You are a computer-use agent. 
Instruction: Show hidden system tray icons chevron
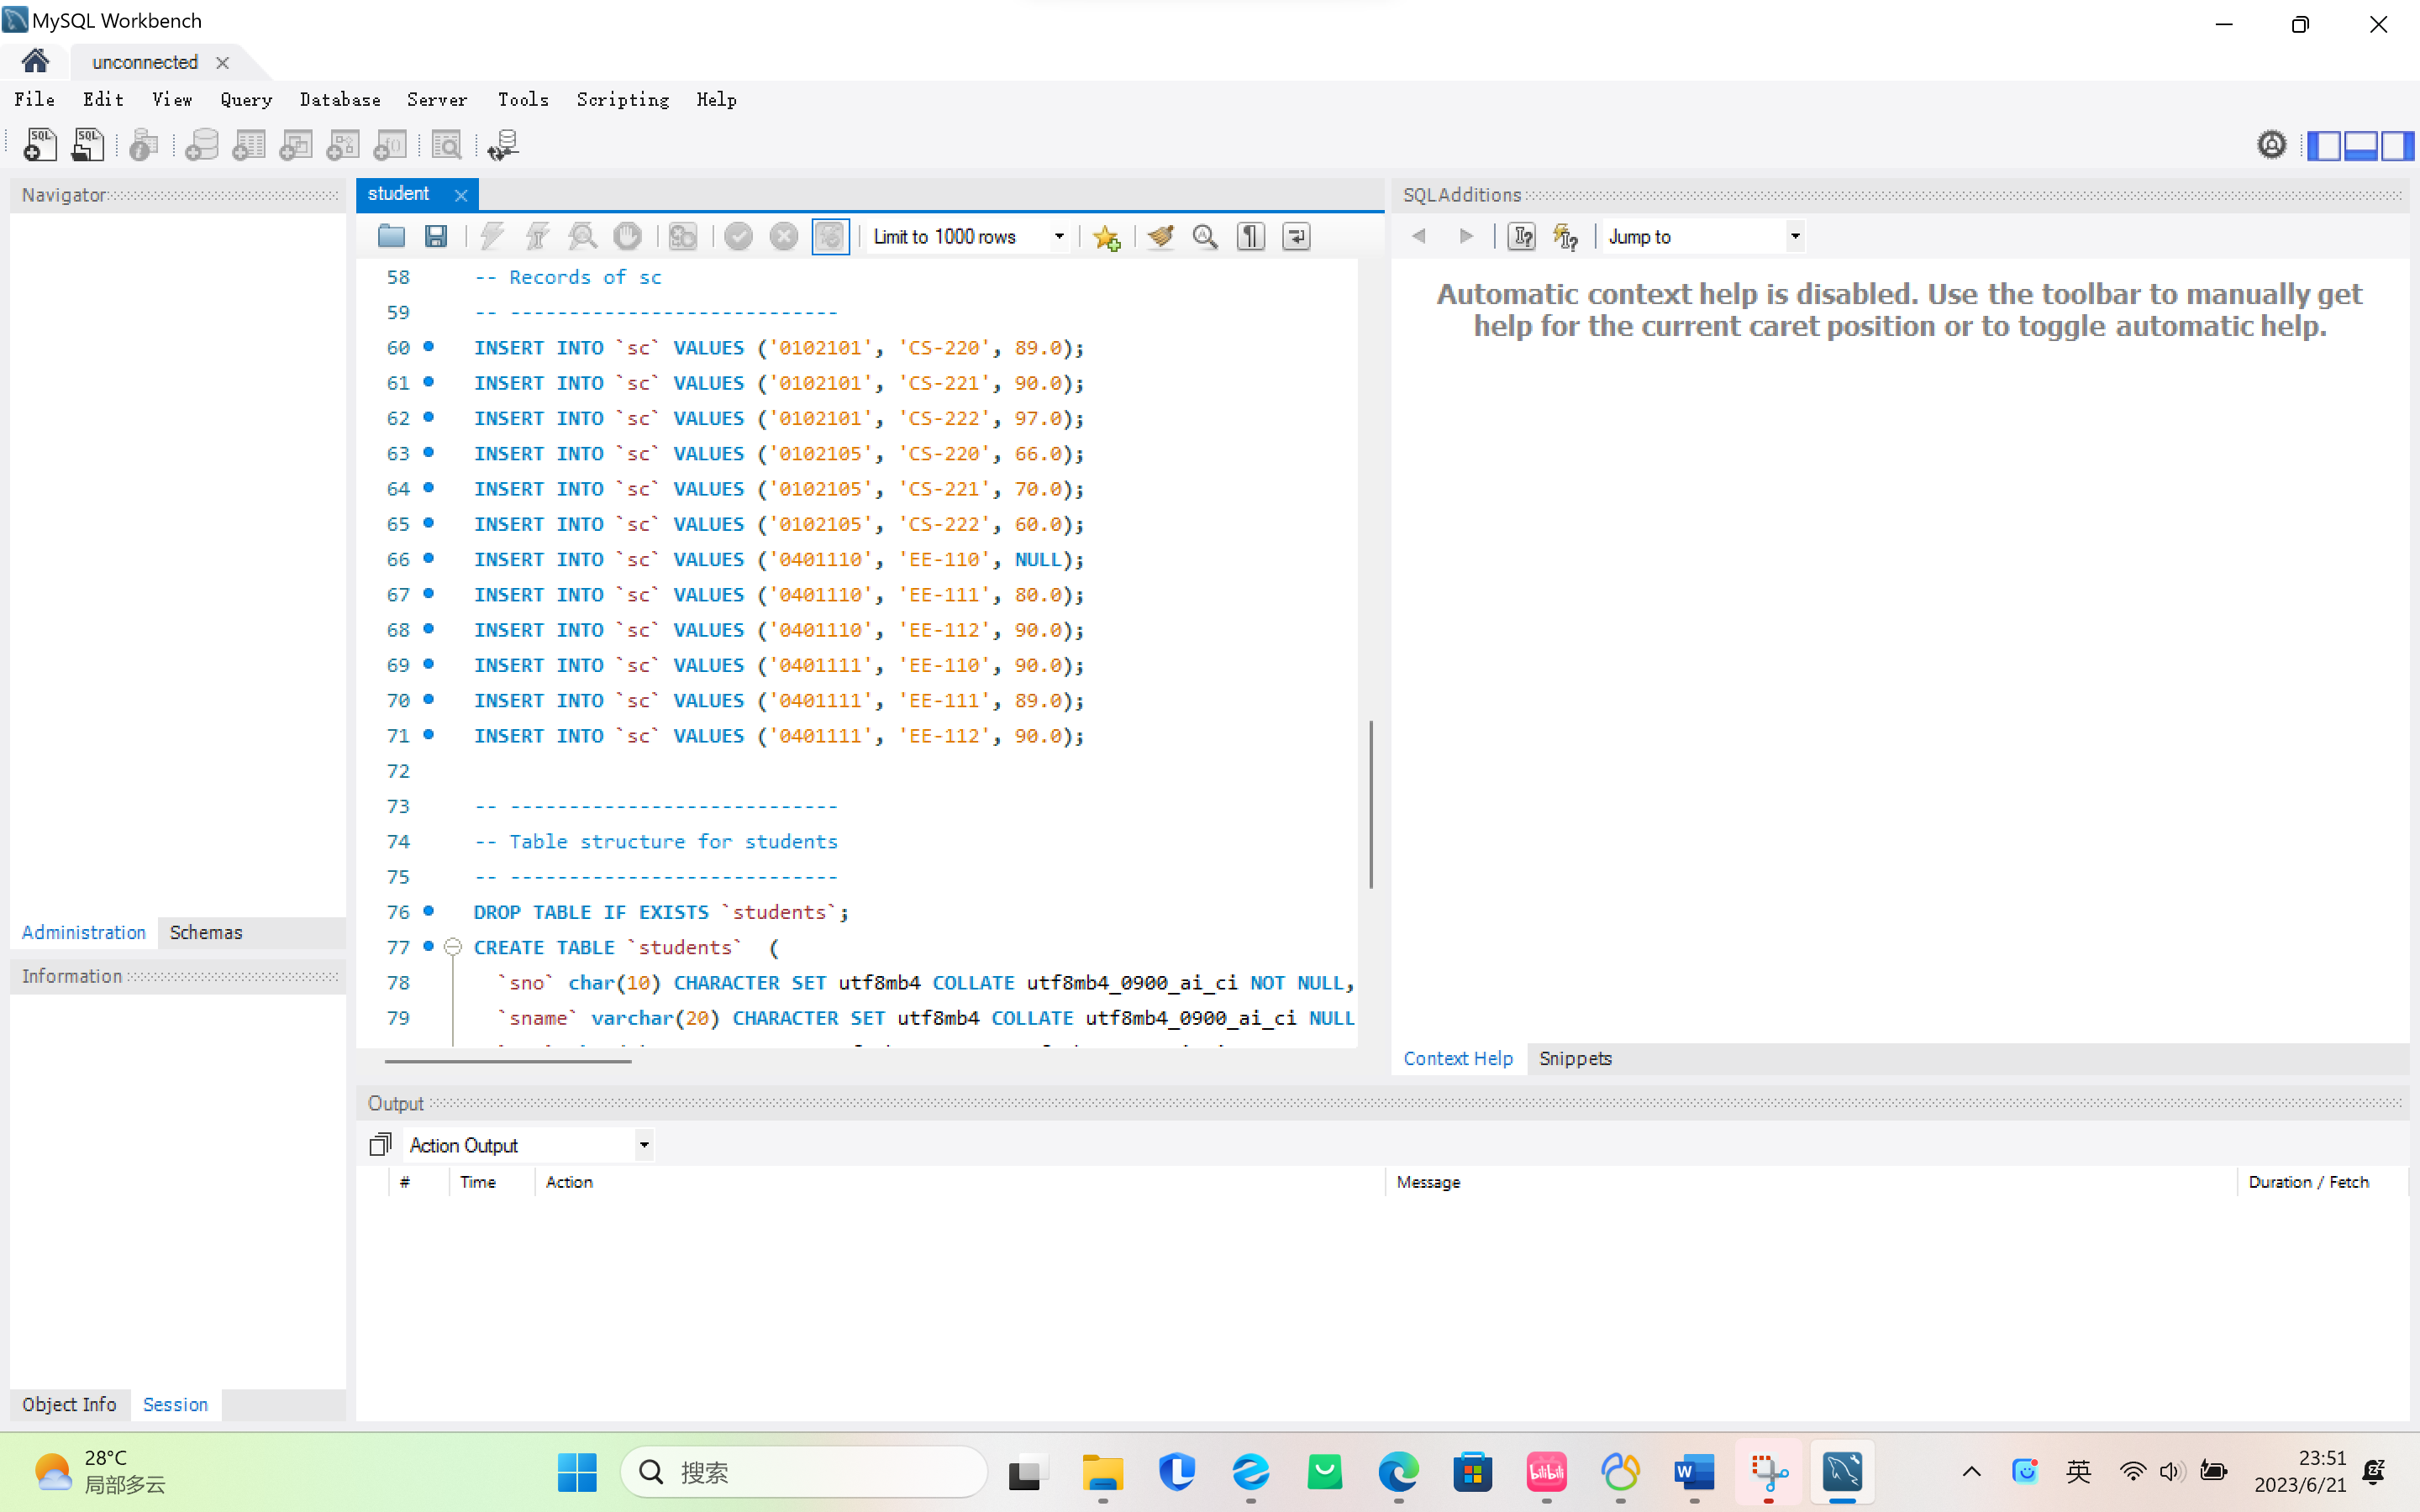pyautogui.click(x=1971, y=1471)
